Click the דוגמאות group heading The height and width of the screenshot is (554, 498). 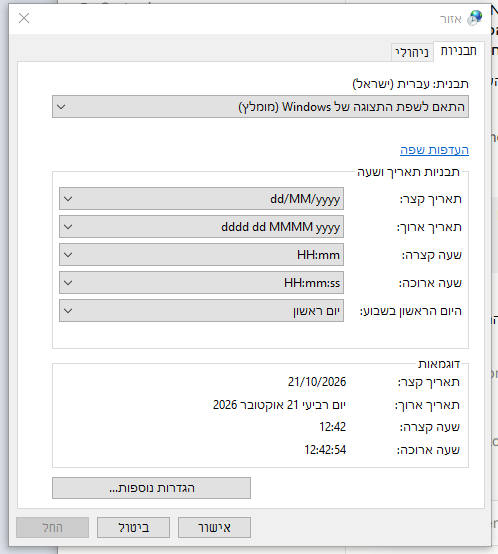pyautogui.click(x=439, y=364)
